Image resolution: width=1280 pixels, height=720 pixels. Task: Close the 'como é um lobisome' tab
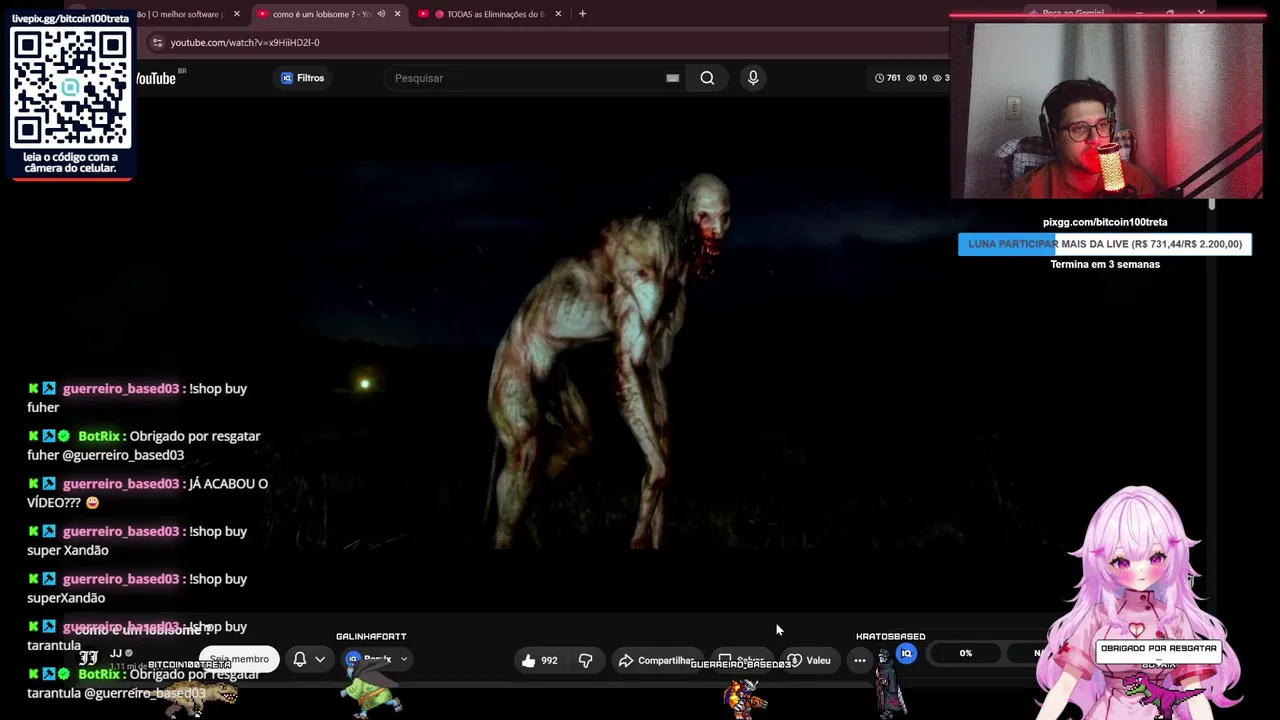coord(397,14)
